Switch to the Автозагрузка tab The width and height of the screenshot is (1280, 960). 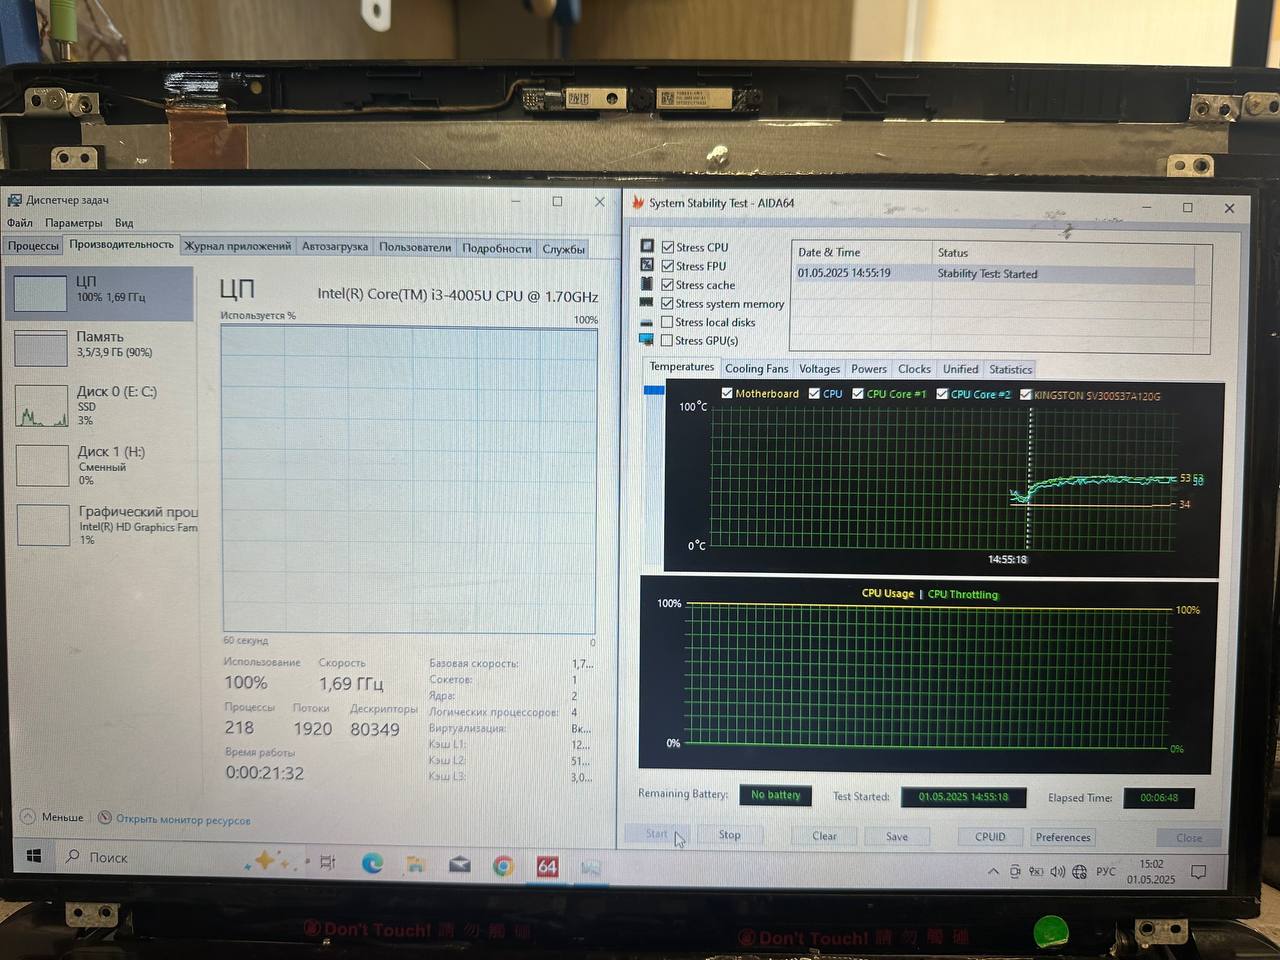(334, 247)
